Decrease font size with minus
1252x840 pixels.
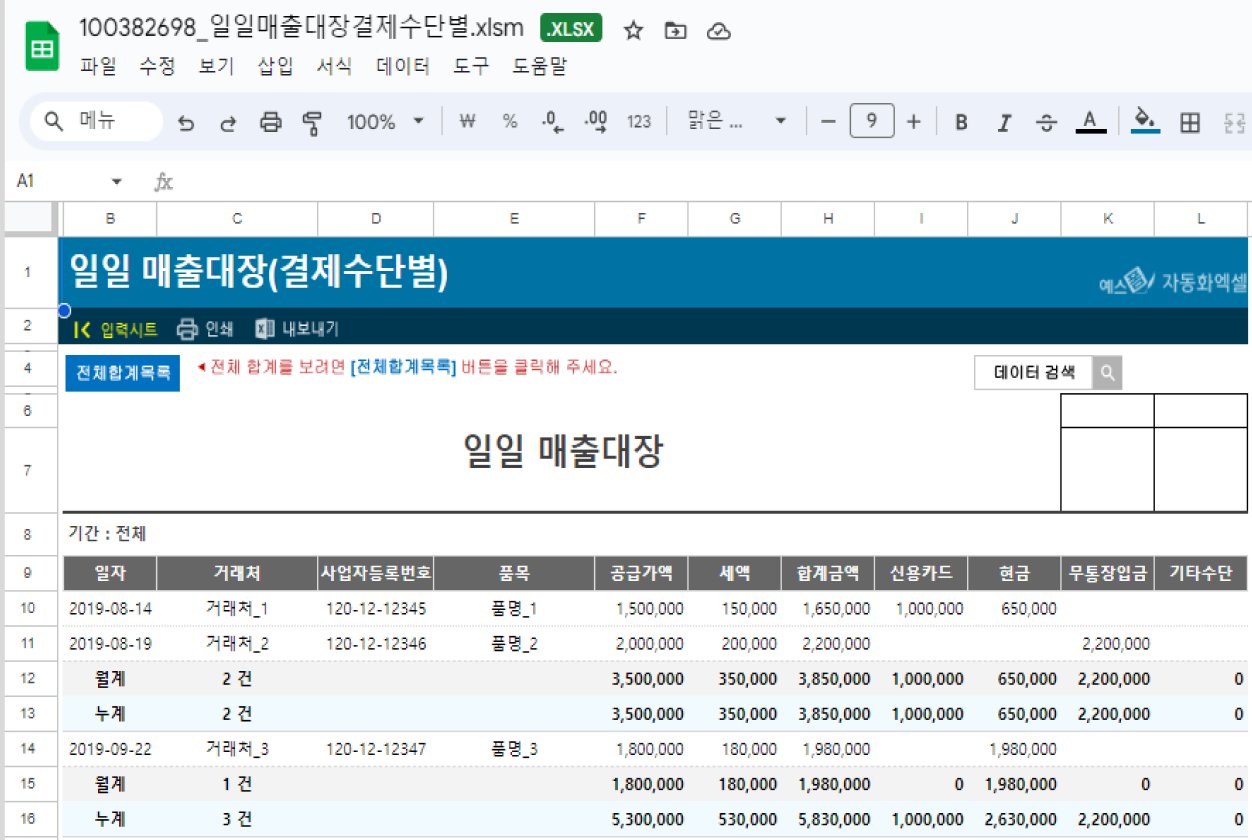pyautogui.click(x=828, y=122)
